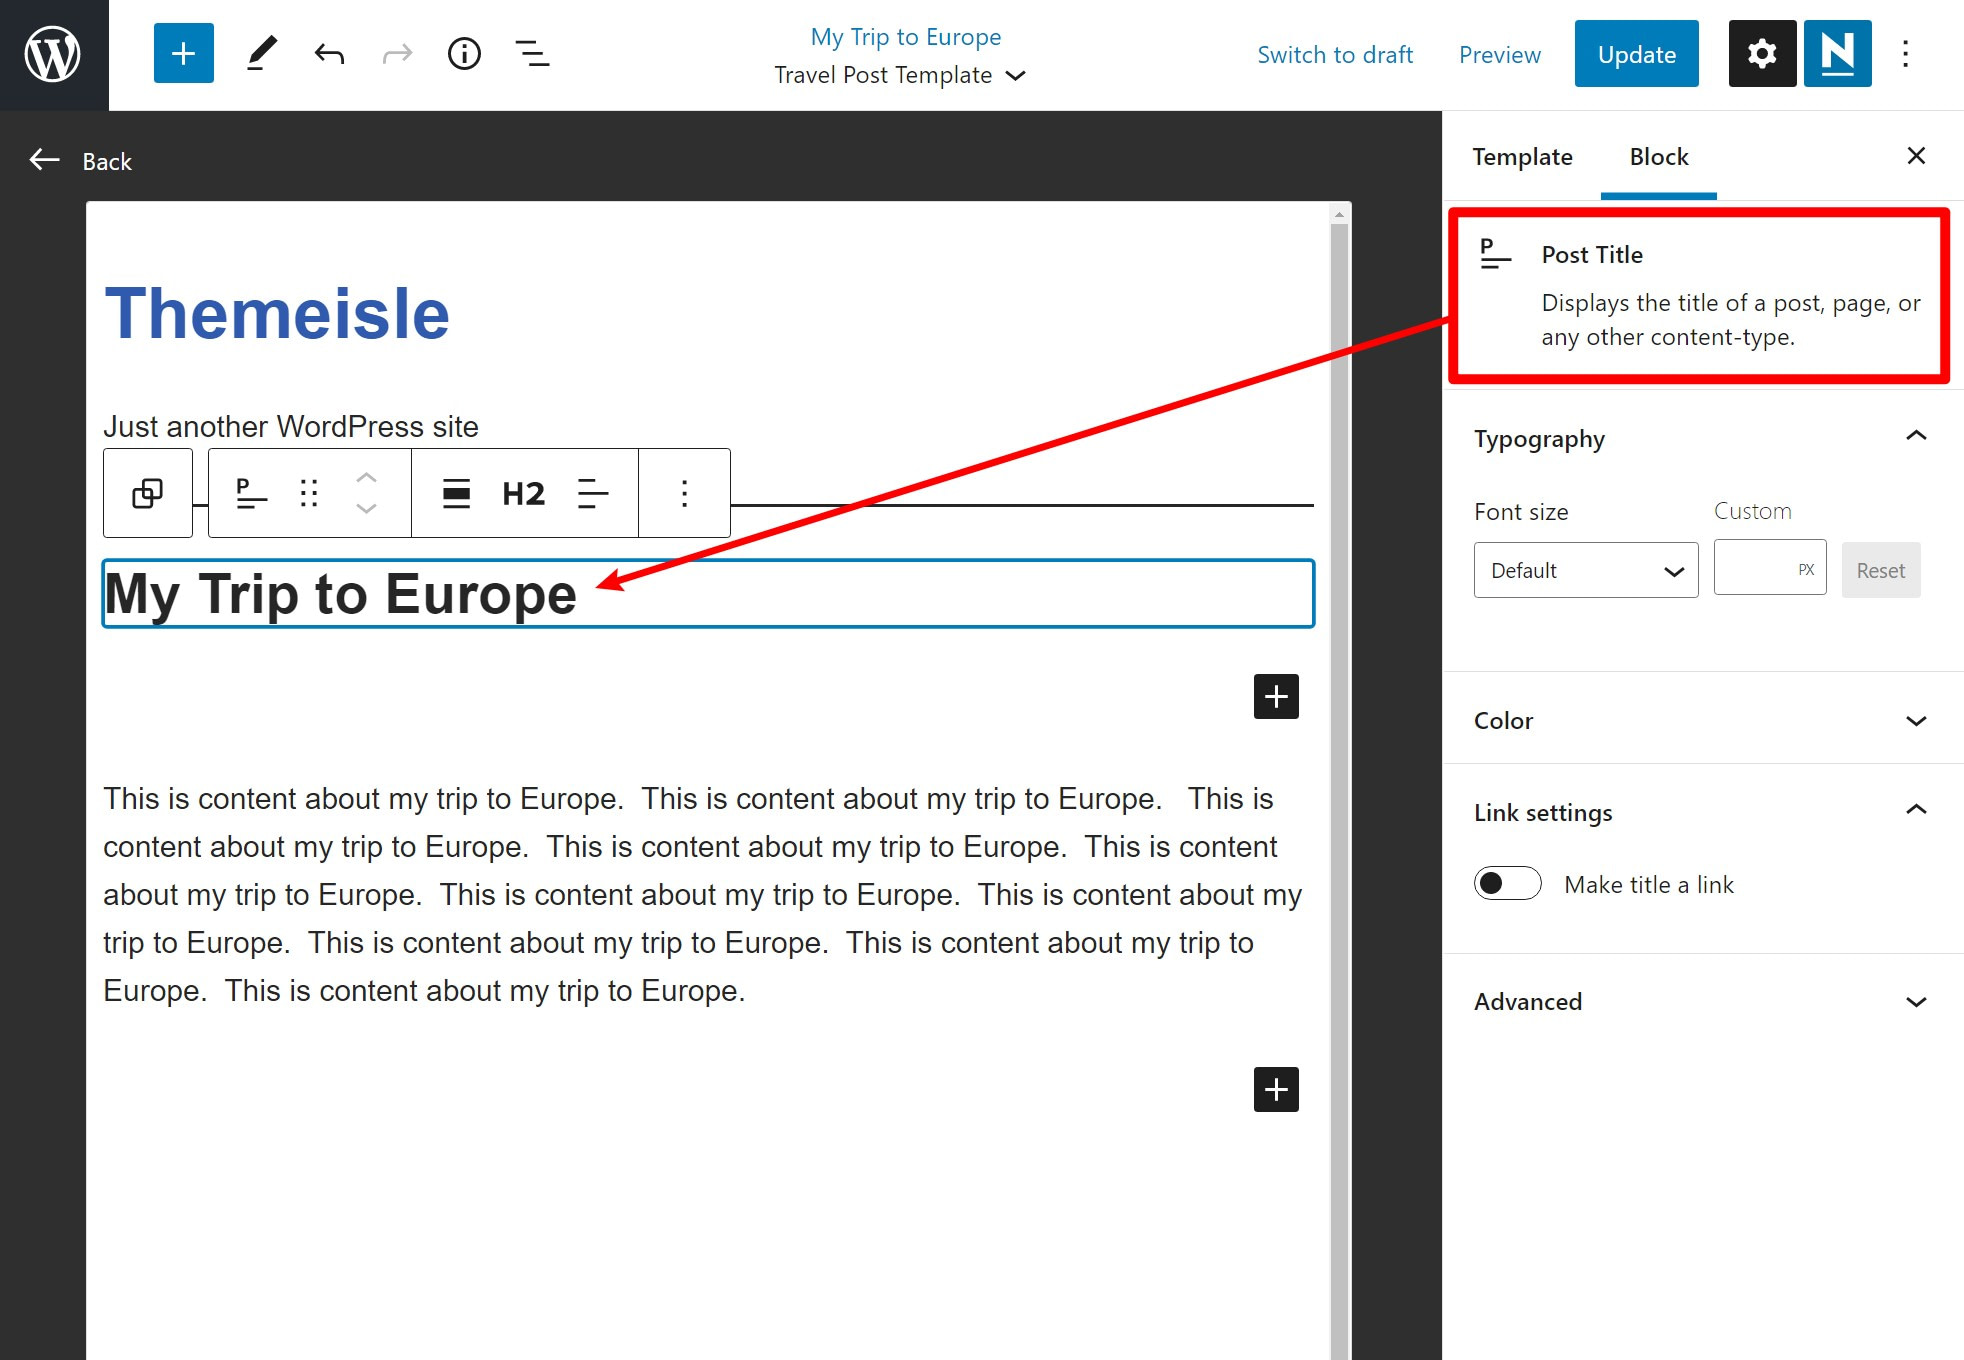
Task: Open the block inserter
Action: pos(183,53)
